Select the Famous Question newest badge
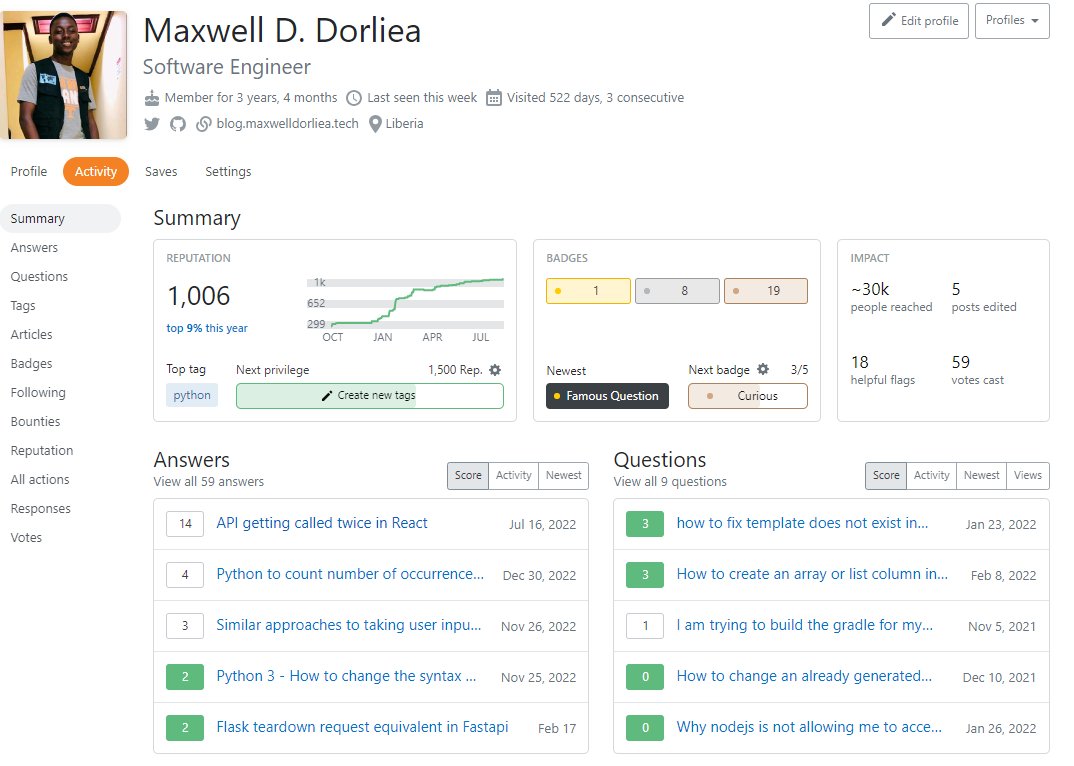 click(x=607, y=396)
